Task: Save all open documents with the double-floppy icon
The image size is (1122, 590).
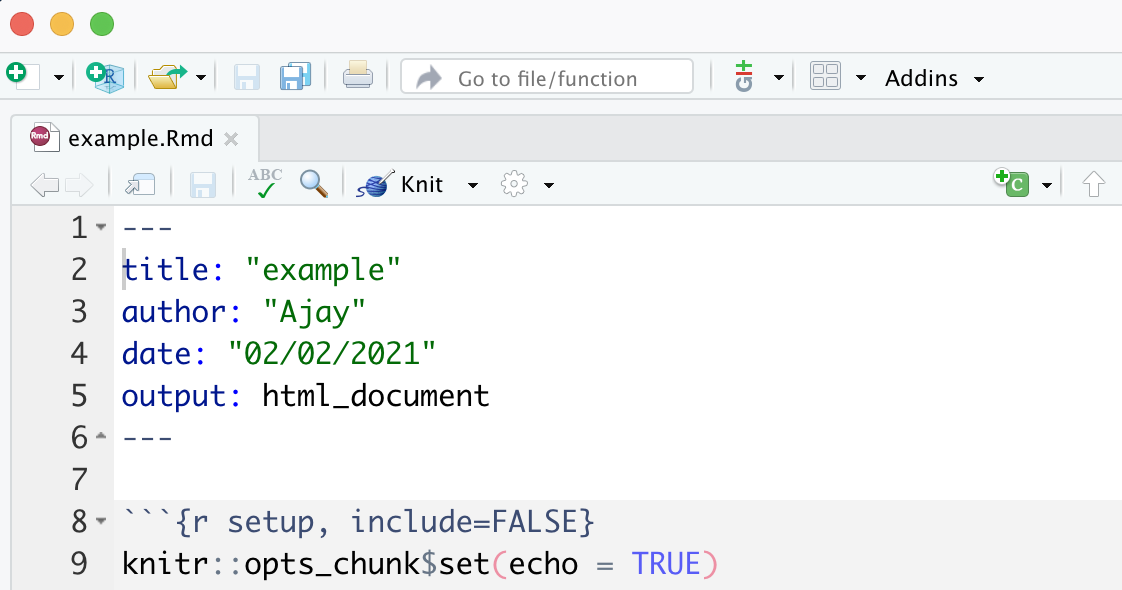Action: click(296, 77)
